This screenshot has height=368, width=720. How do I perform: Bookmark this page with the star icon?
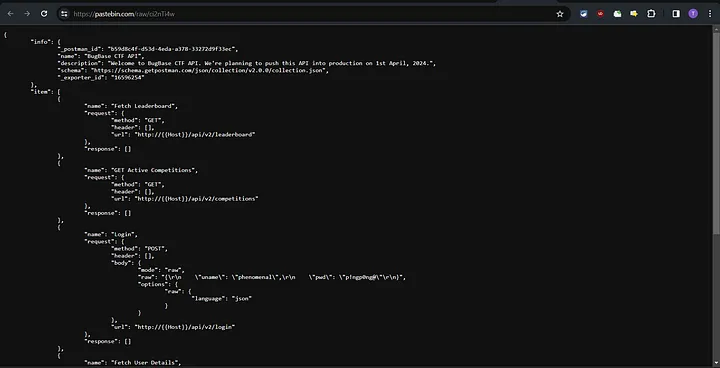point(560,14)
